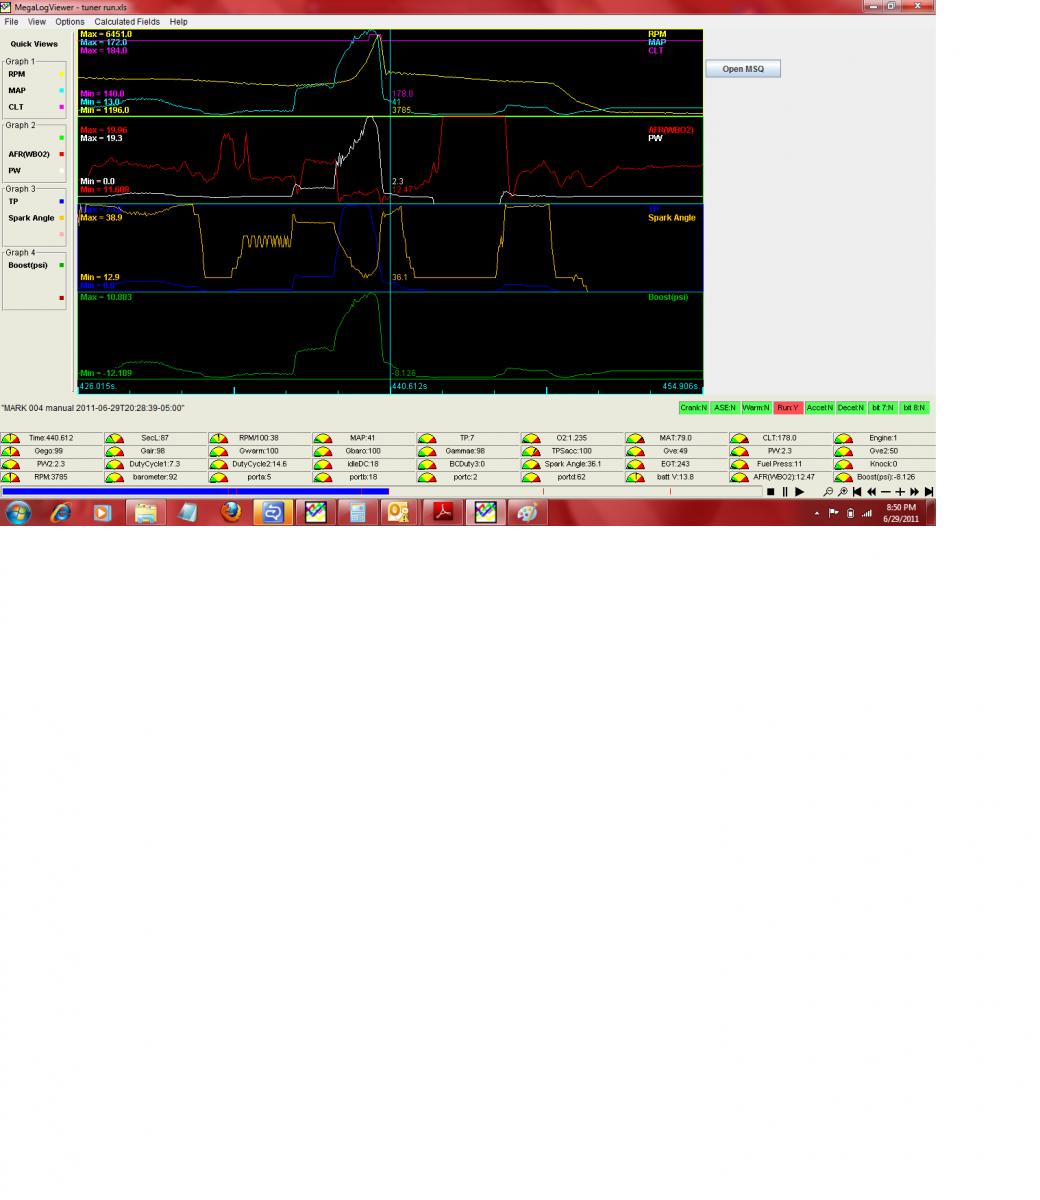Show hidden system tray icons
Screen dimensions: 1040x1200
click(x=817, y=514)
